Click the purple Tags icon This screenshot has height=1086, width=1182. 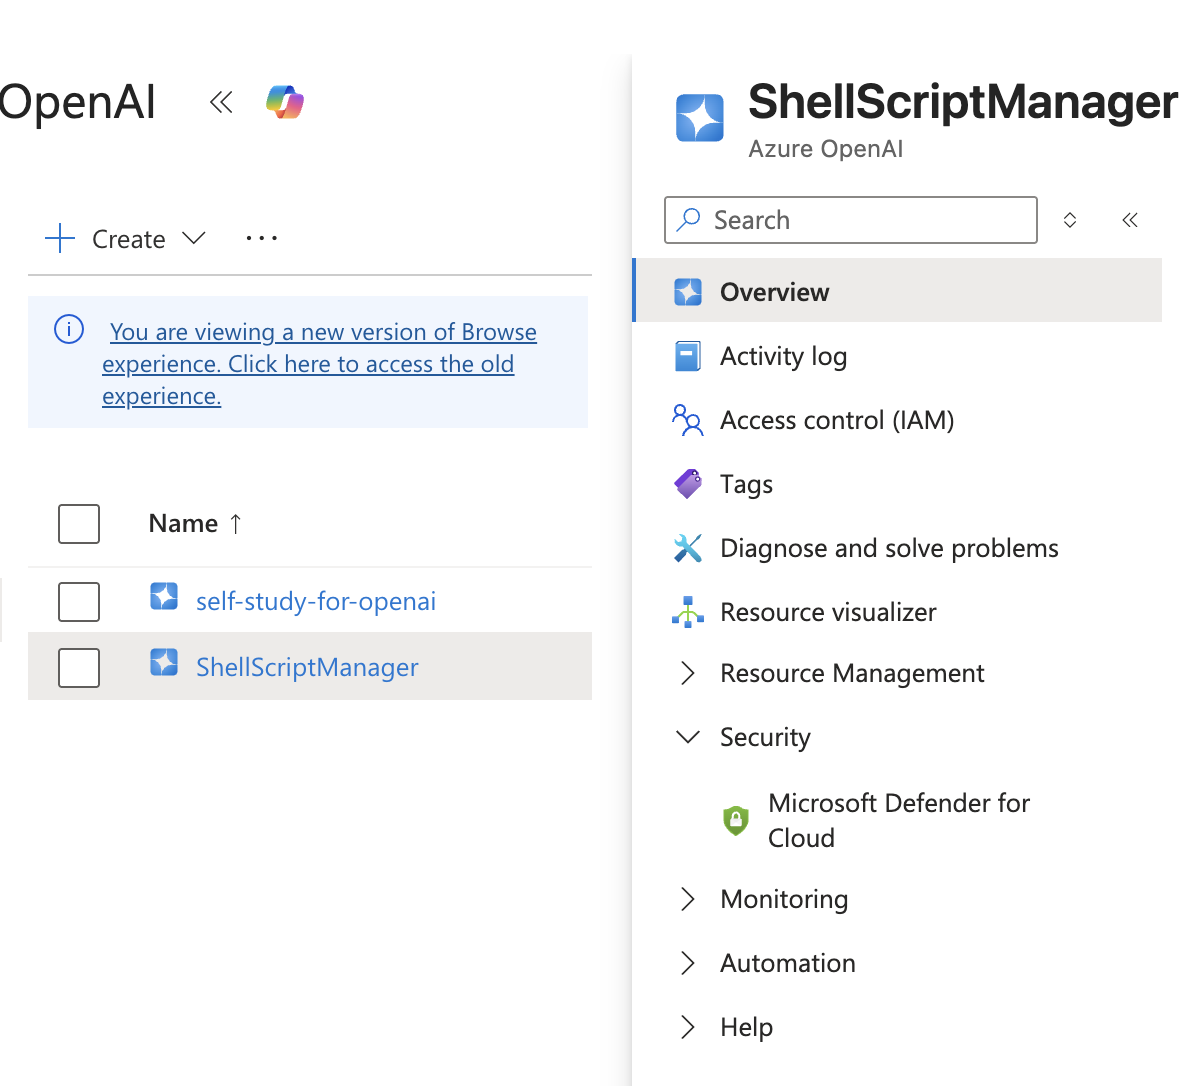click(688, 484)
